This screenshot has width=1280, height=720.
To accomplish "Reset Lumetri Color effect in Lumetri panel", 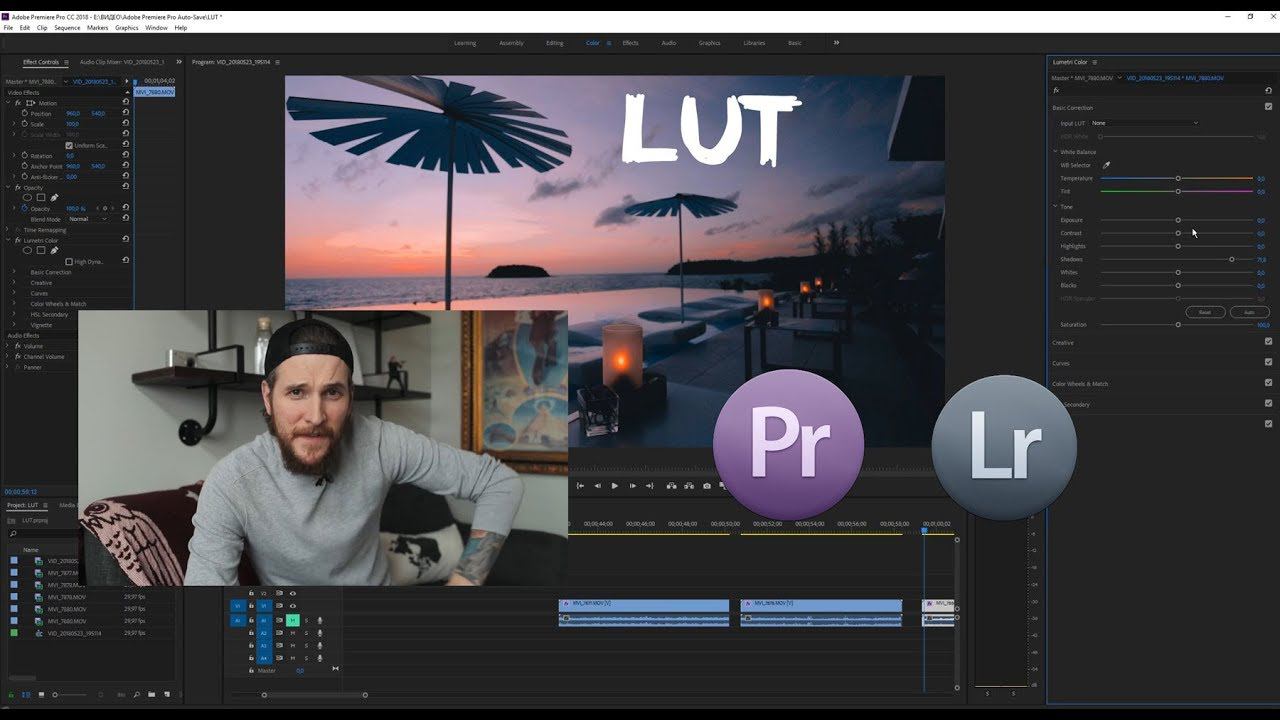I will click(1268, 90).
